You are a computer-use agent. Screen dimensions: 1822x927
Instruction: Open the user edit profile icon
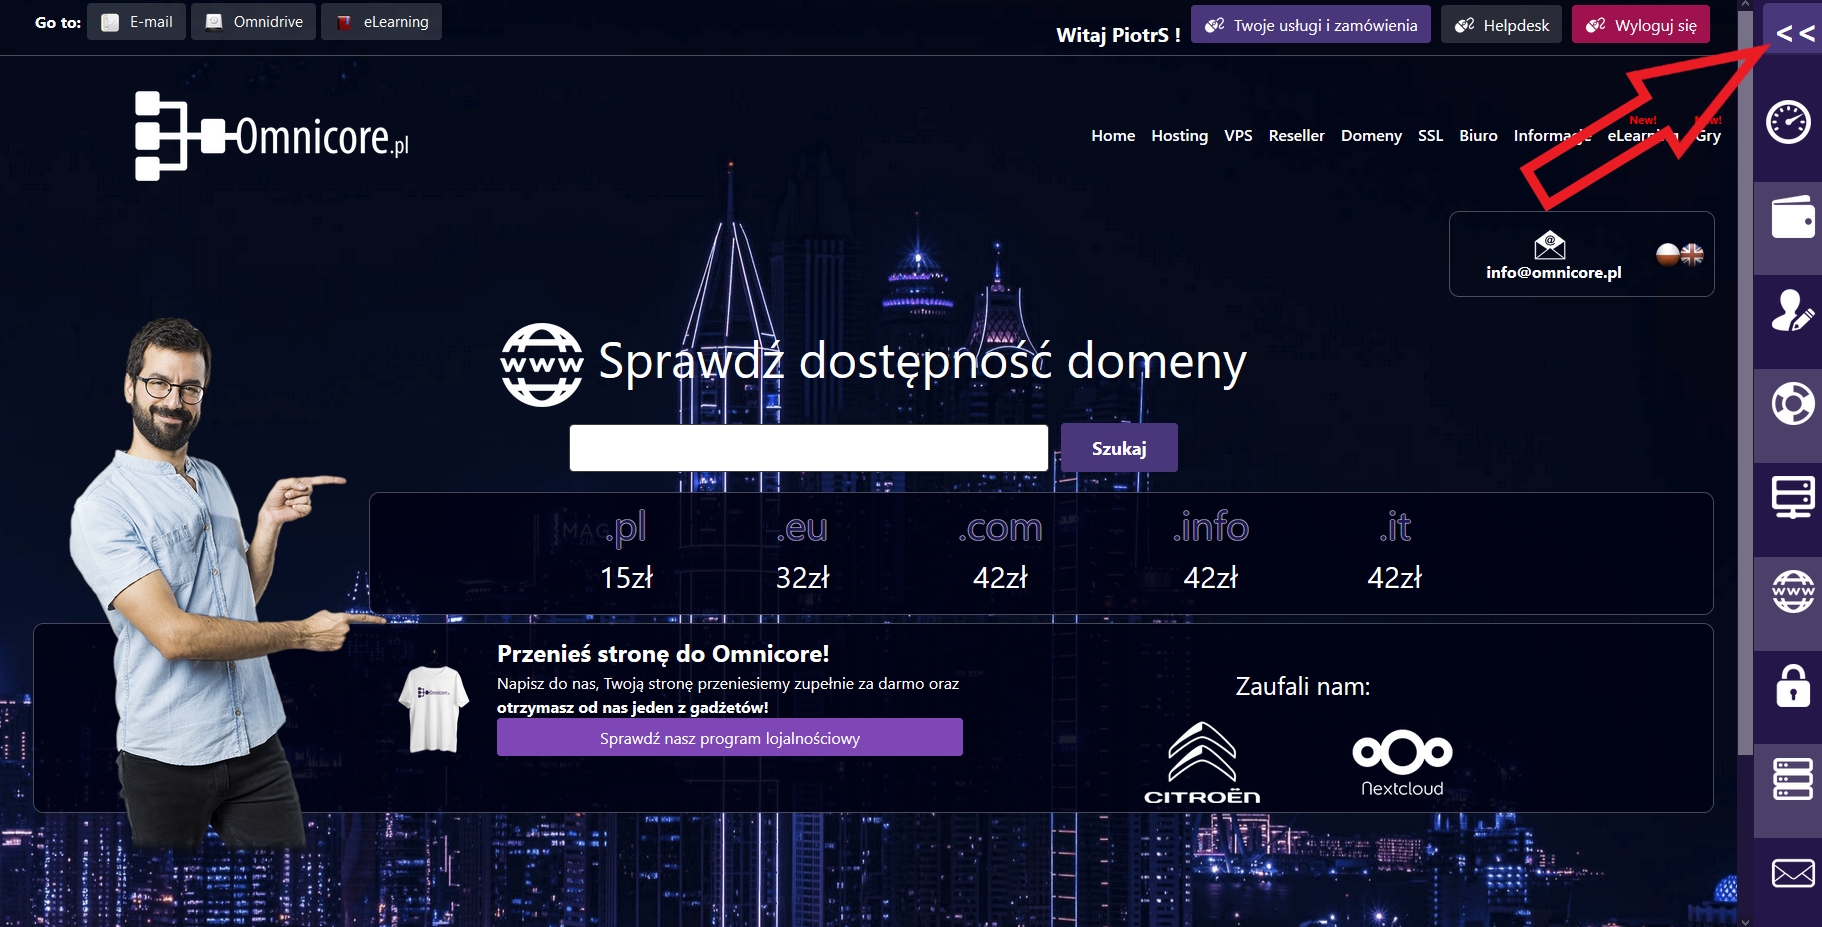click(1792, 311)
